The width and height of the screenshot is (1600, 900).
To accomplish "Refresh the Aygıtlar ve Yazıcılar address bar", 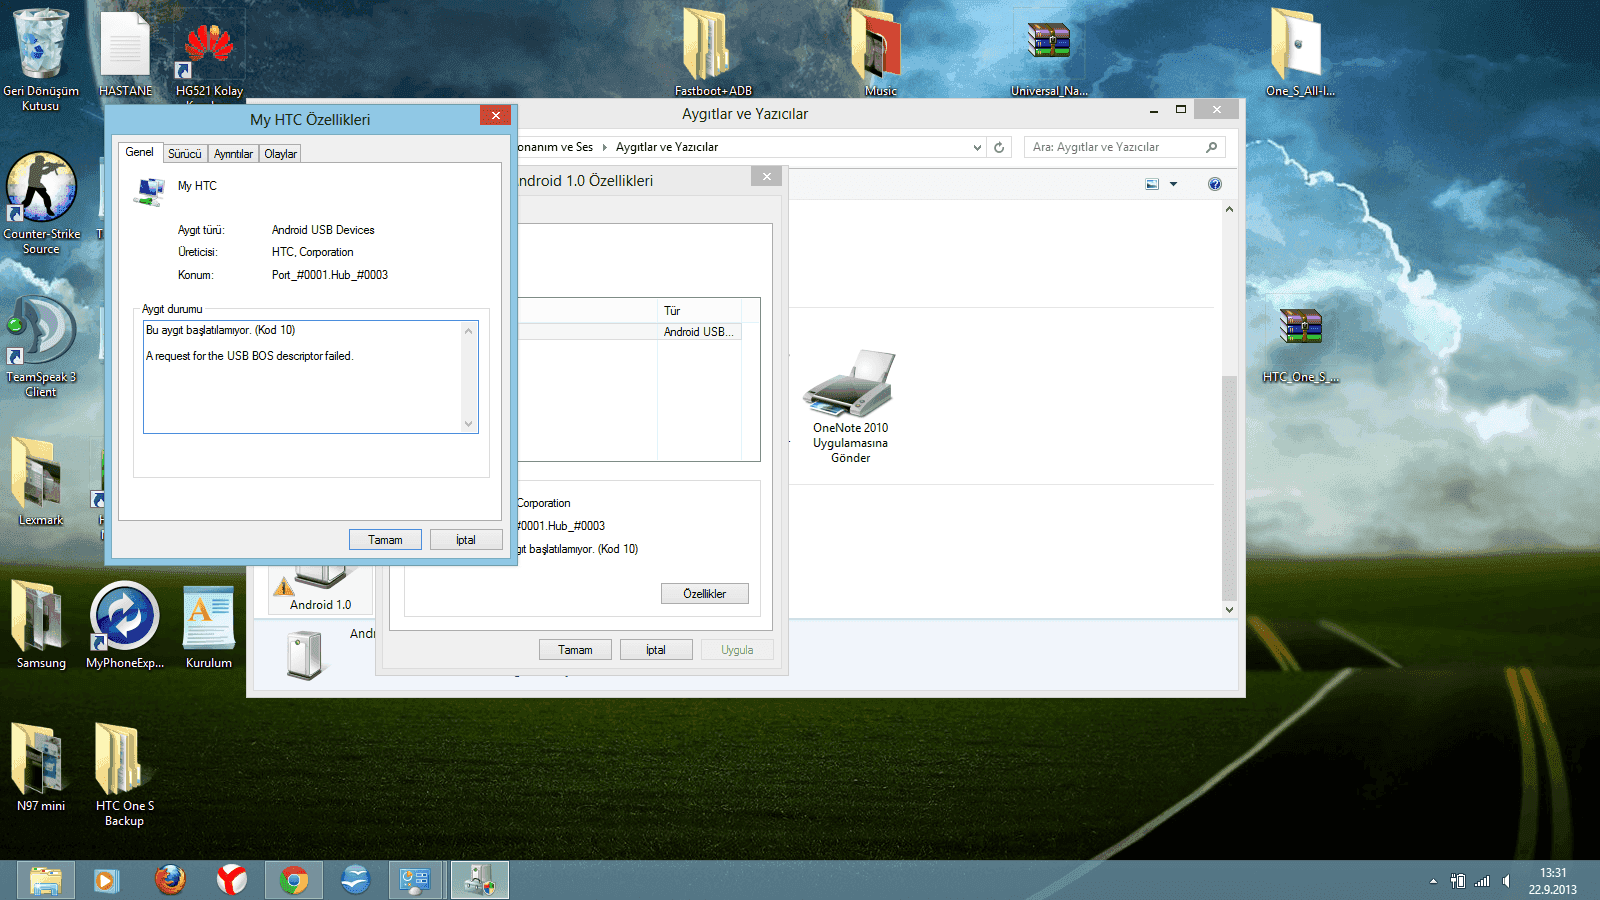I will point(998,147).
